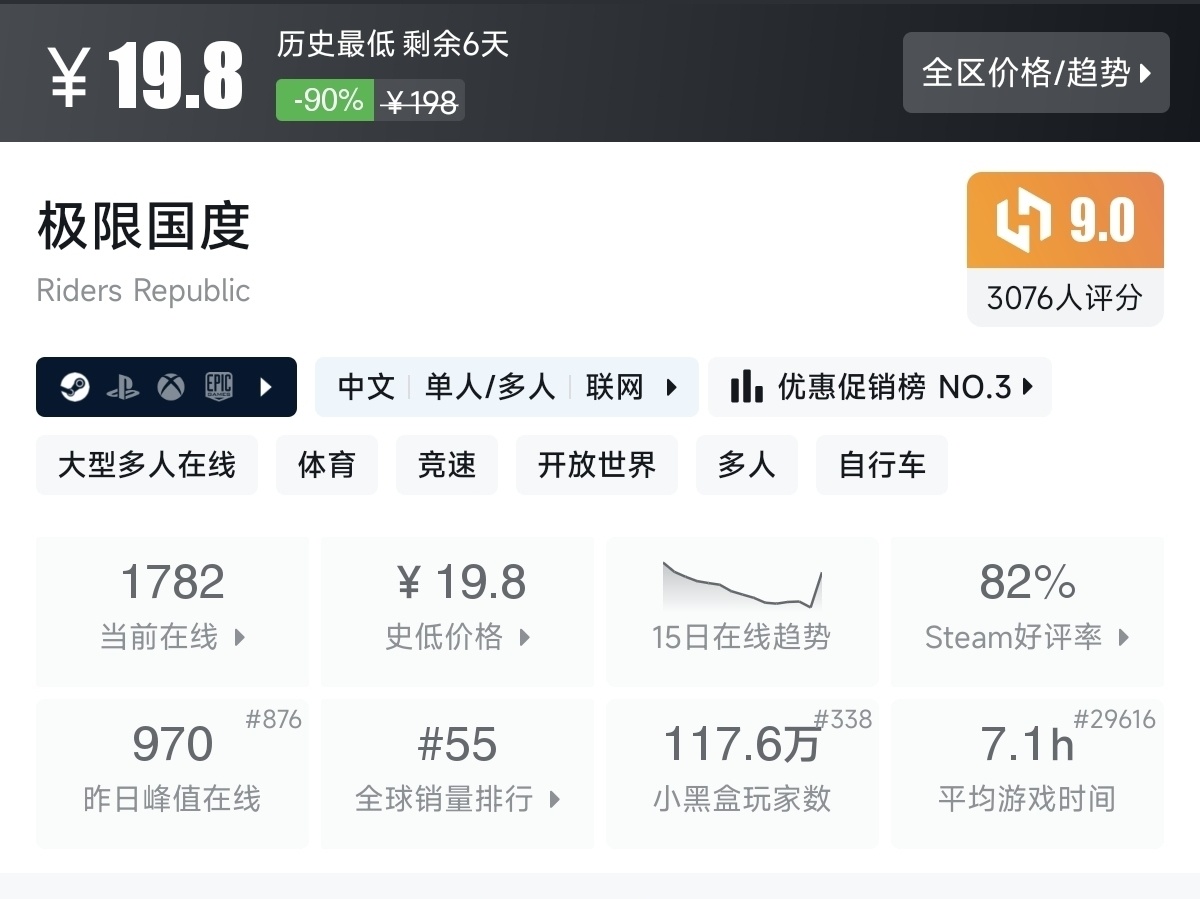Open all-region price trends button
This screenshot has width=1200, height=899.
1035,72
